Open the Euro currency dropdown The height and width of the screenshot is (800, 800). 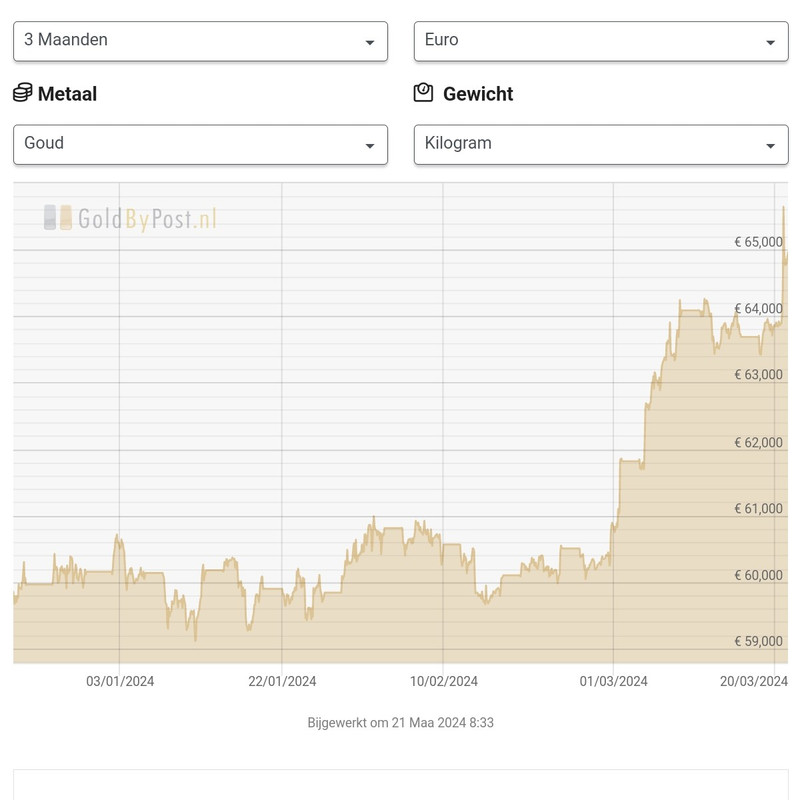point(601,41)
